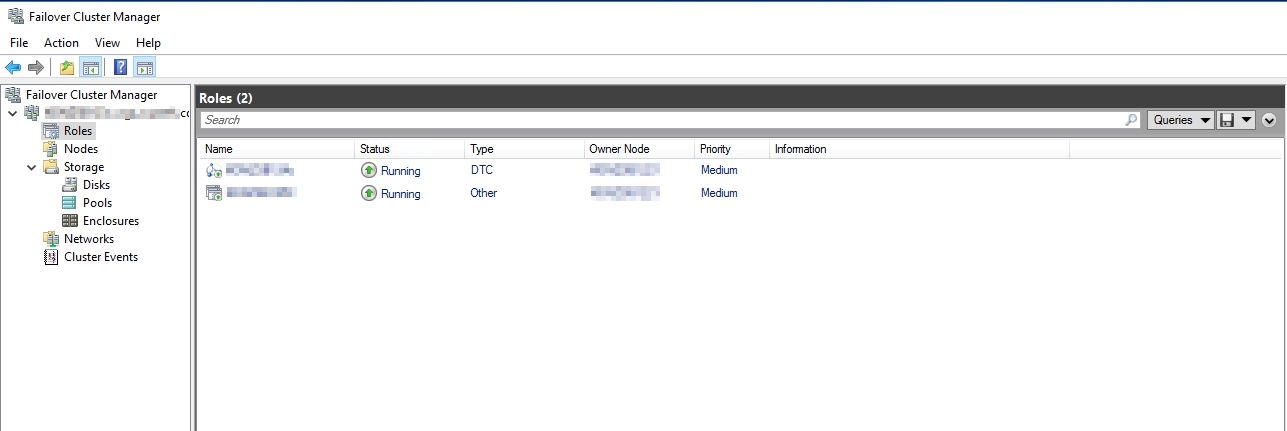The image size is (1287, 431).
Task: Select Nodes in the console tree
Action: tap(80, 149)
